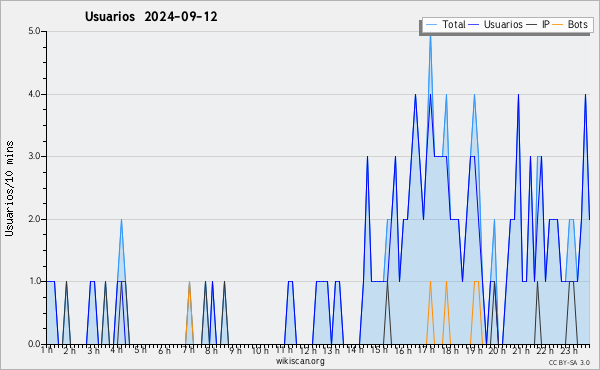600x370 pixels.
Task: Click the dark blue Usuarios legend line
Action: click(x=474, y=25)
